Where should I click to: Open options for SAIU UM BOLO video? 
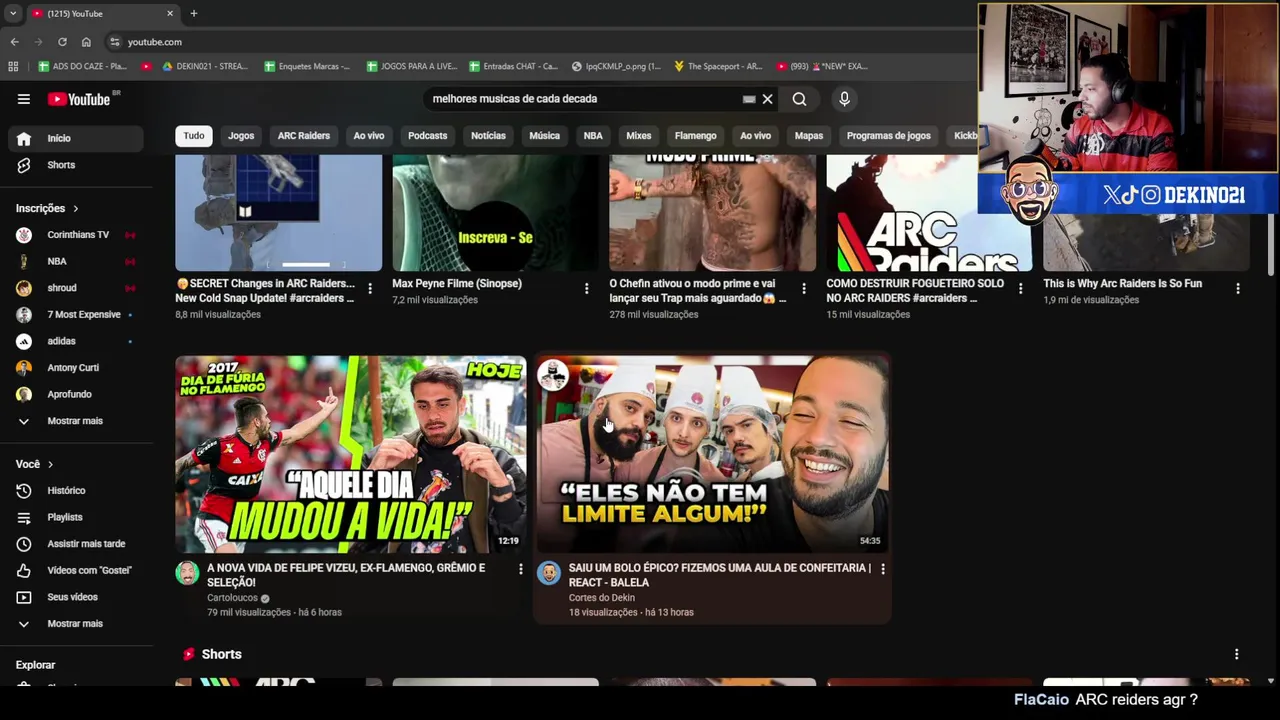(882, 569)
